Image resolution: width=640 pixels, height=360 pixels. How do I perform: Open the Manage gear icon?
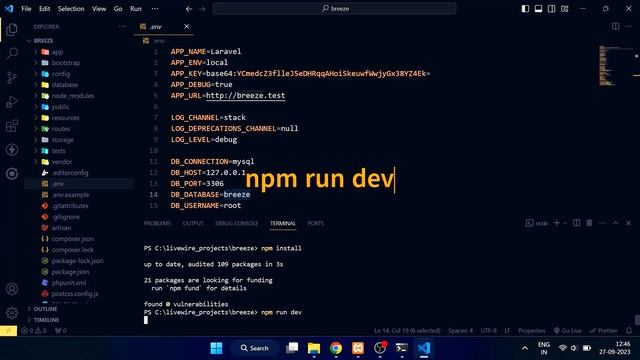[x=12, y=313]
